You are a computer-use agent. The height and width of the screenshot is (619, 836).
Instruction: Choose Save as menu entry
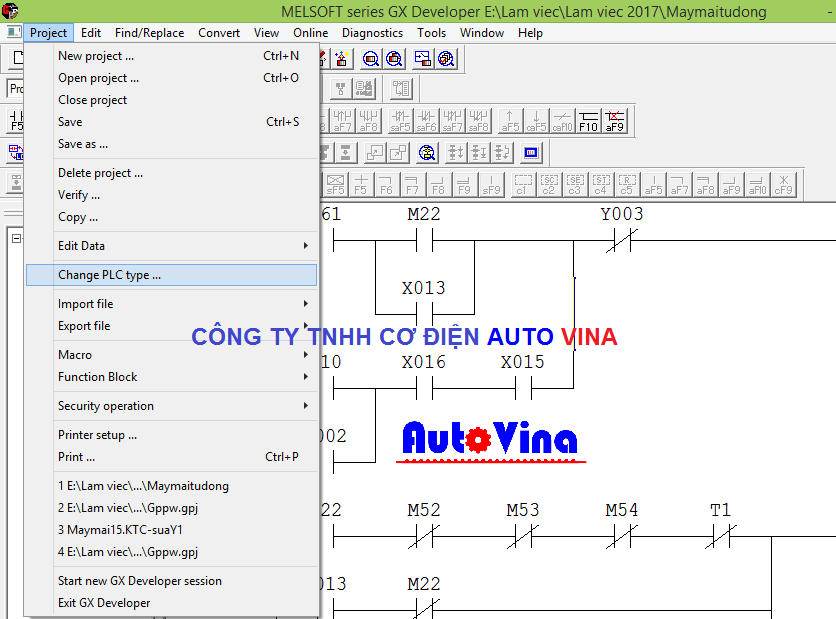pyautogui.click(x=171, y=144)
